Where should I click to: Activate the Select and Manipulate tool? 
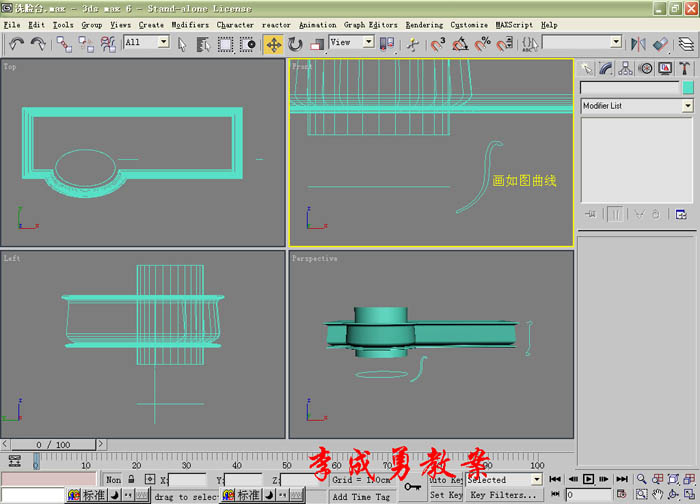coord(413,44)
